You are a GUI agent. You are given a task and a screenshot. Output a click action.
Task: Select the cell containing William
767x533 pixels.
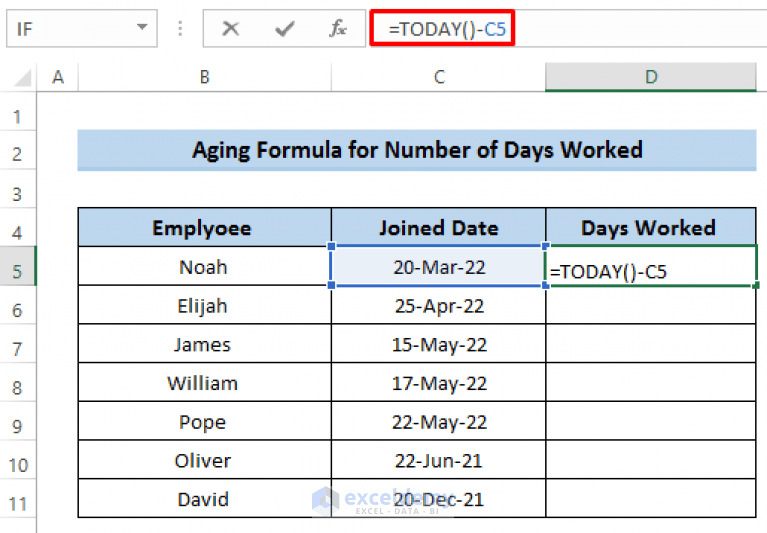pos(204,382)
